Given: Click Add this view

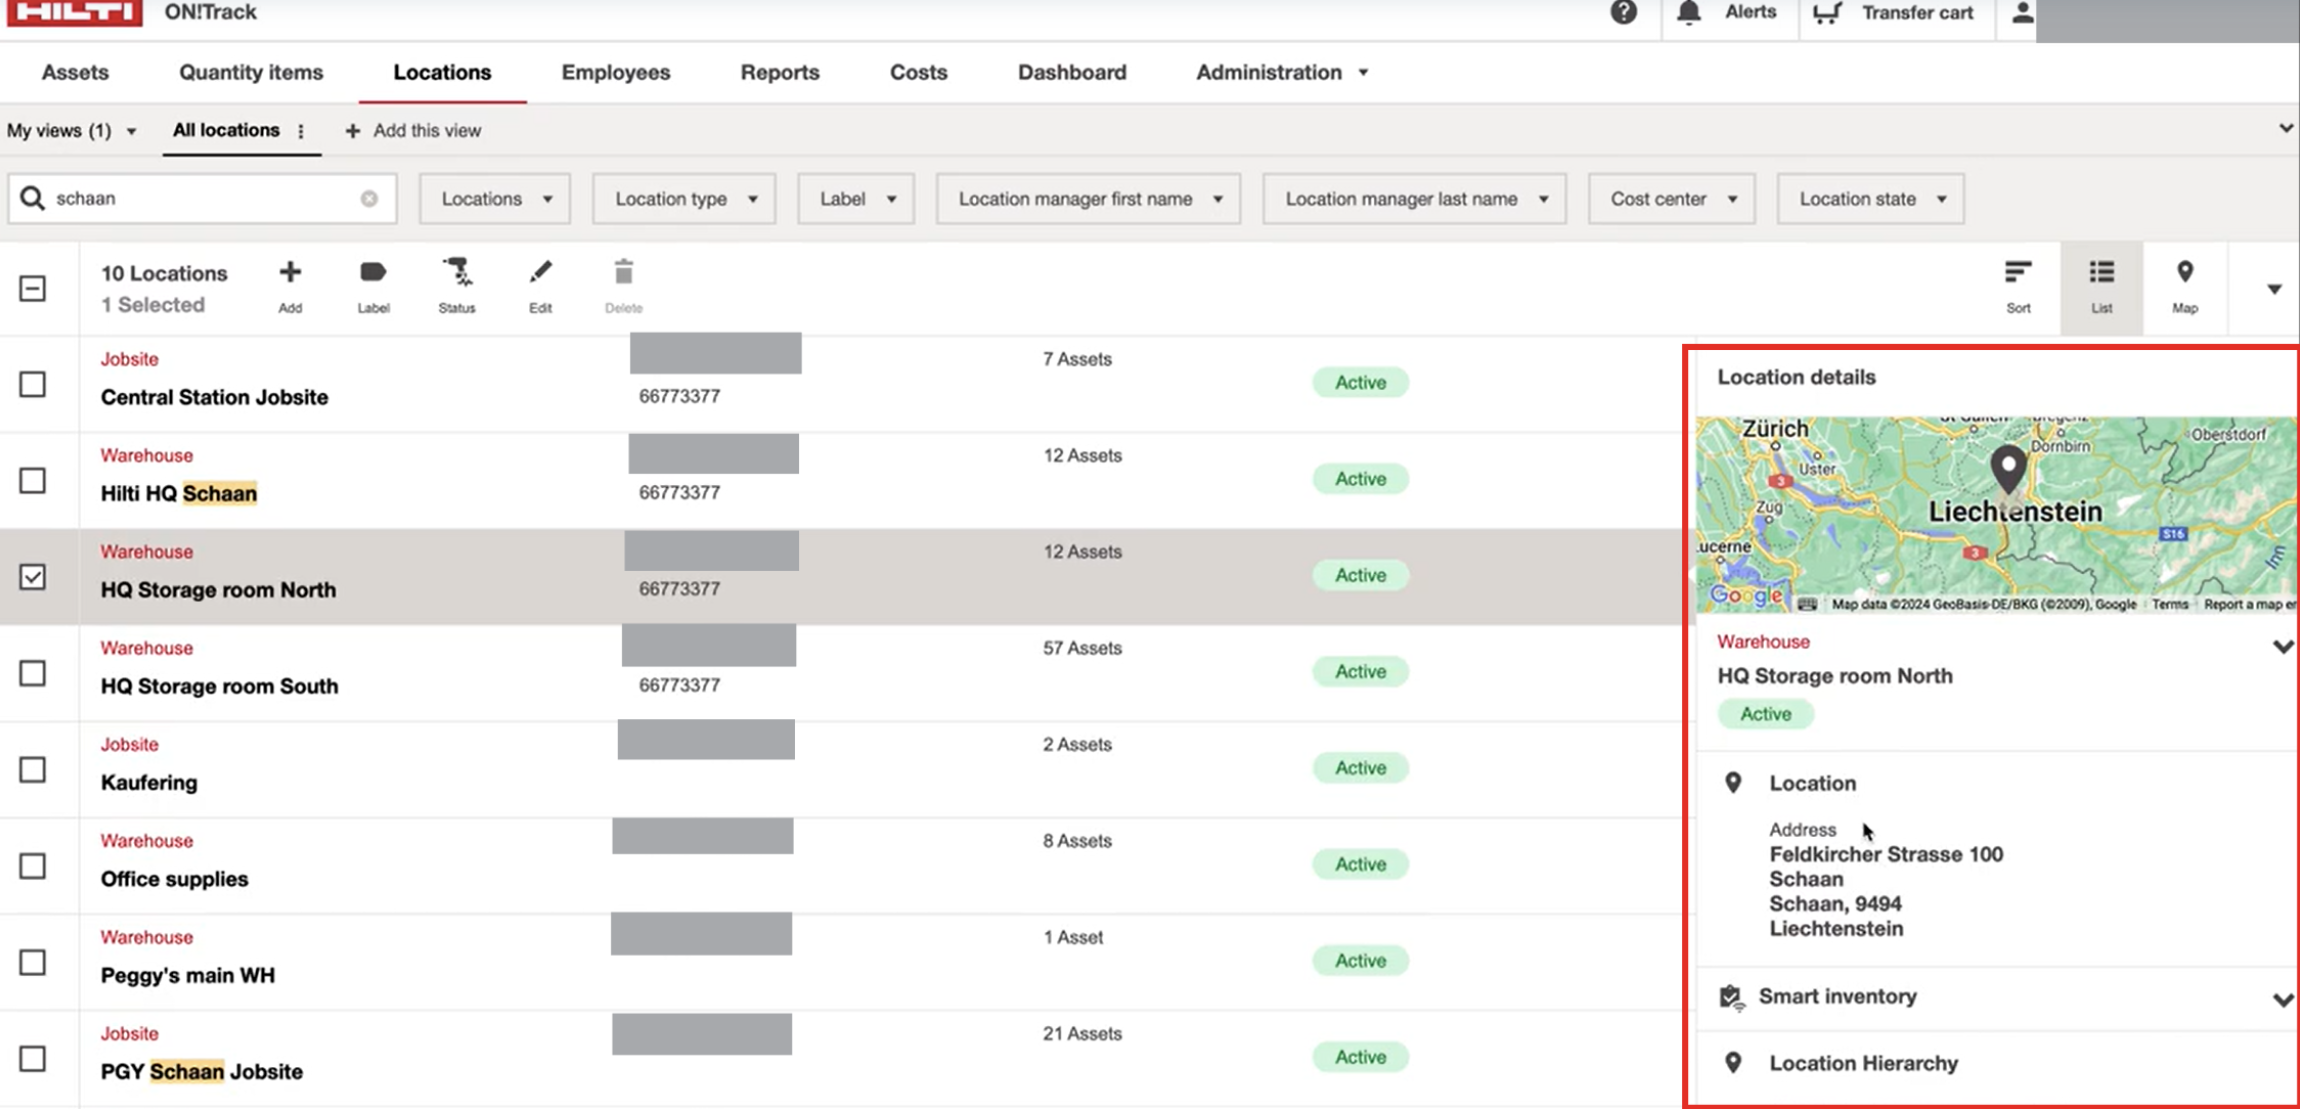Looking at the screenshot, I should click(x=413, y=131).
